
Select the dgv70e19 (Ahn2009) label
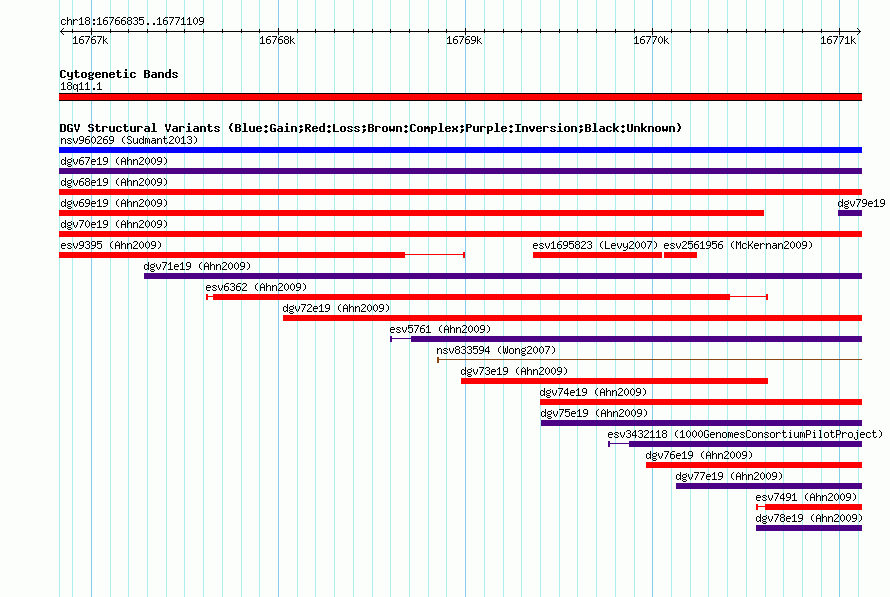pyautogui.click(x=114, y=224)
